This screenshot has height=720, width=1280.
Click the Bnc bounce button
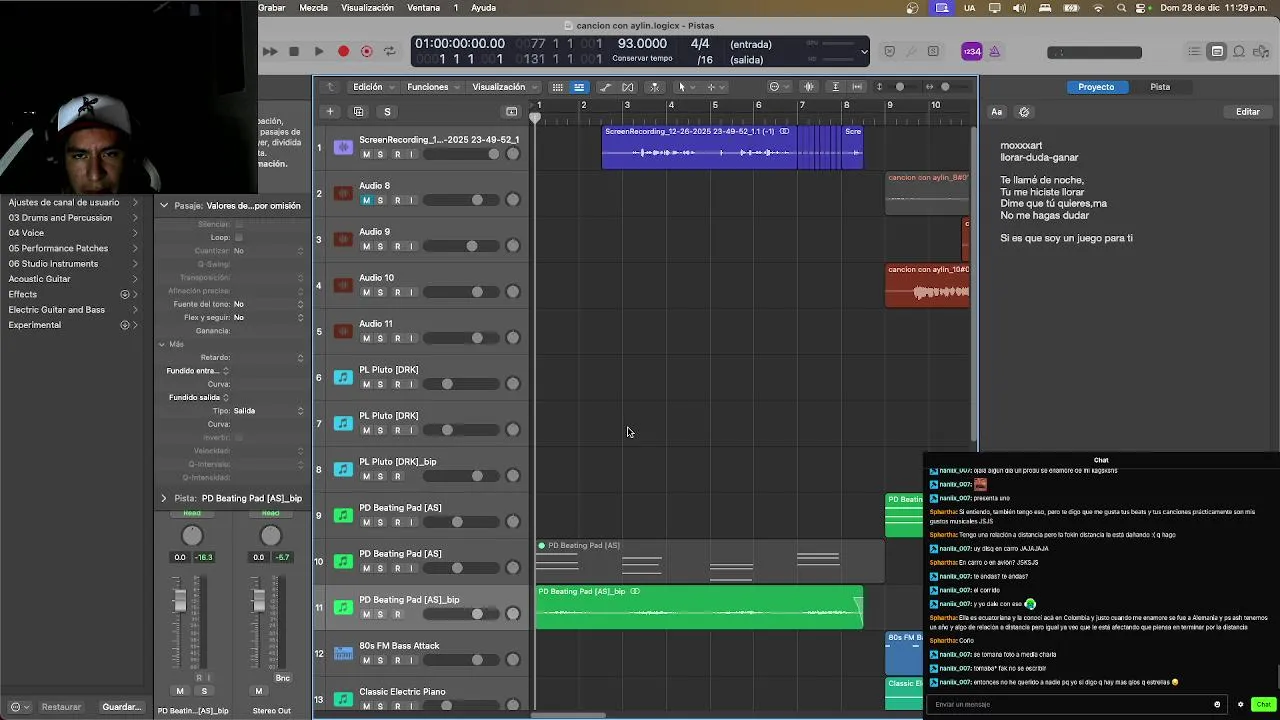(283, 678)
